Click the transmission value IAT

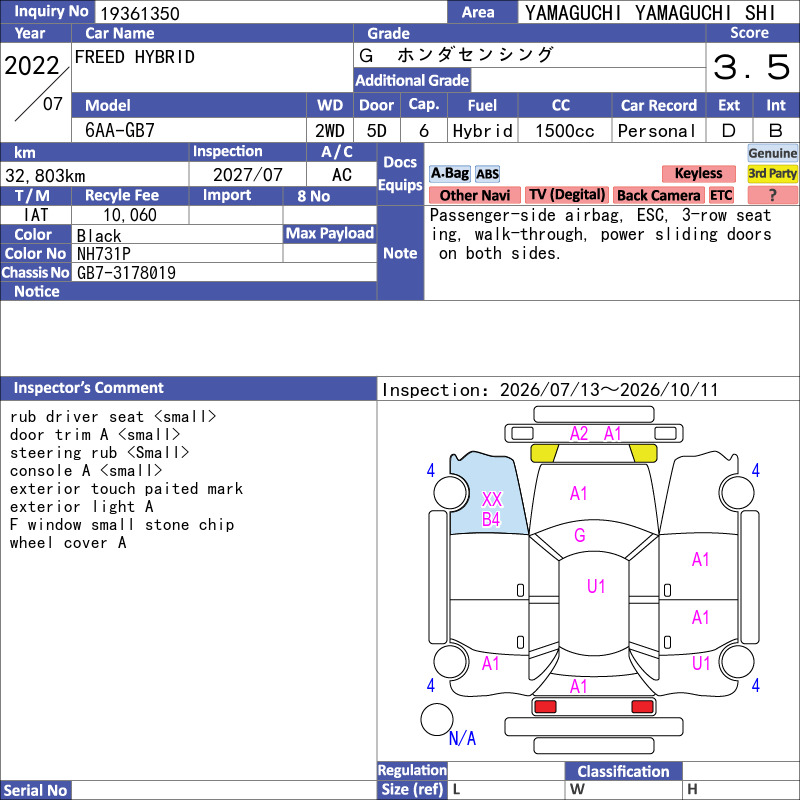(x=36, y=215)
